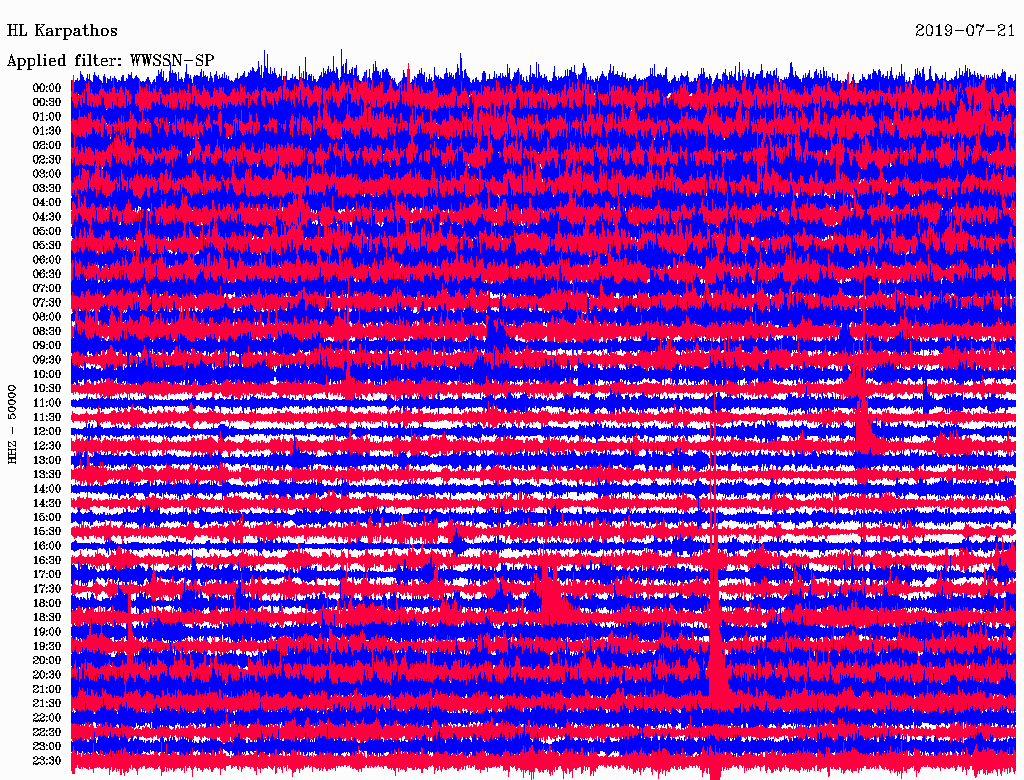Select the 19:00 time label
1024x780 pixels.
47,632
